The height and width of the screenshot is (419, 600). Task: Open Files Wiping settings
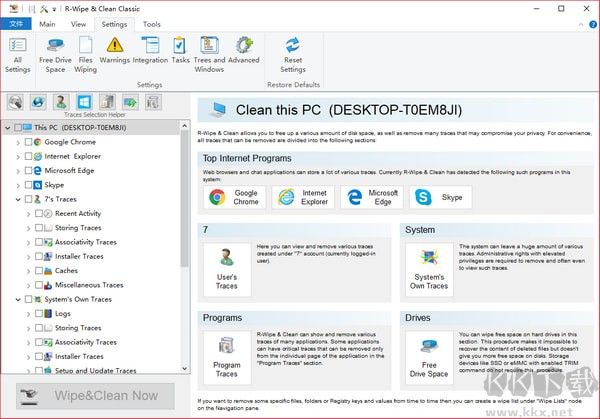click(x=85, y=55)
